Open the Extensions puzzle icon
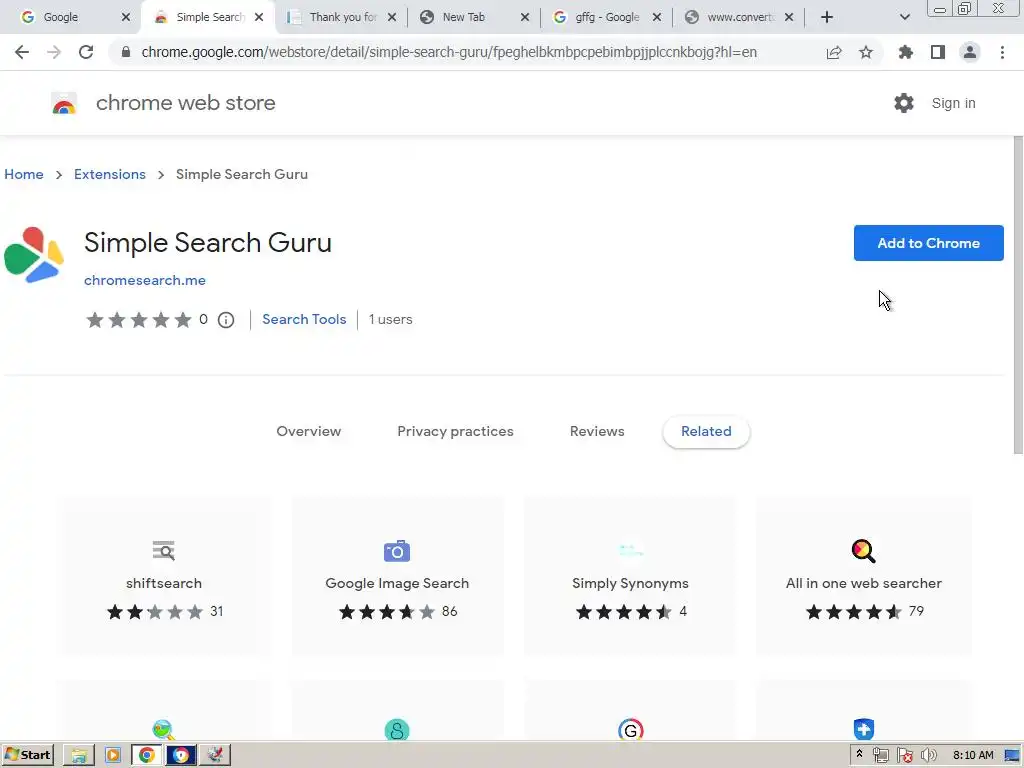 tap(906, 52)
